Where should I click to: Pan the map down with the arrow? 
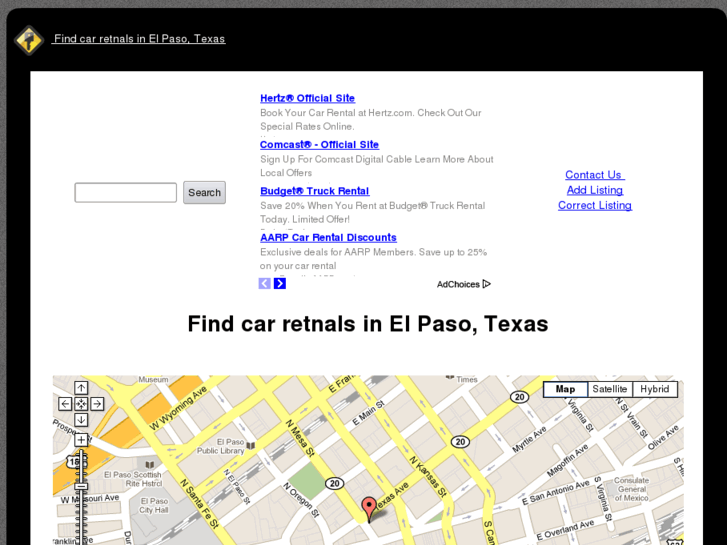click(x=81, y=420)
